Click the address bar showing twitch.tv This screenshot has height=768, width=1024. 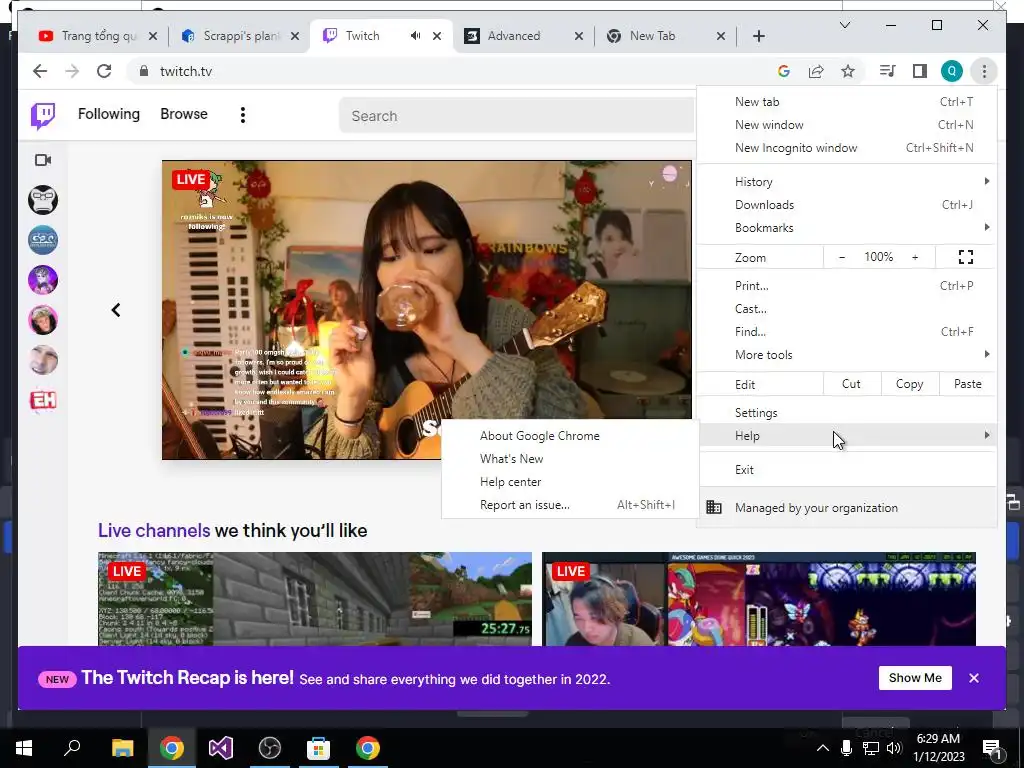pyautogui.click(x=451, y=71)
